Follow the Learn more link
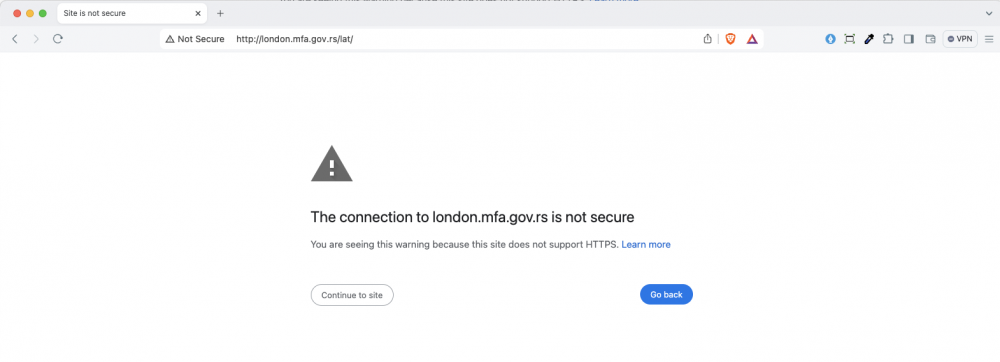The image size is (1000, 362). tap(646, 244)
